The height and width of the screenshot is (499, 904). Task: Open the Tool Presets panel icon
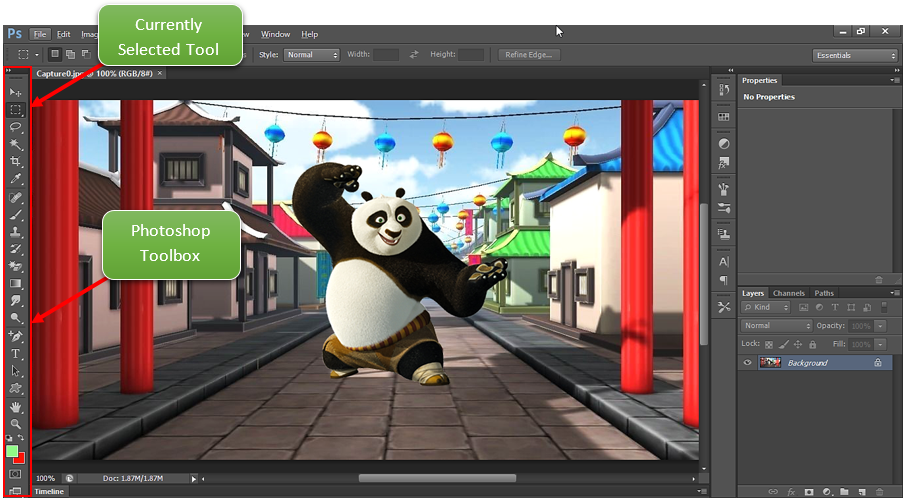point(724,307)
